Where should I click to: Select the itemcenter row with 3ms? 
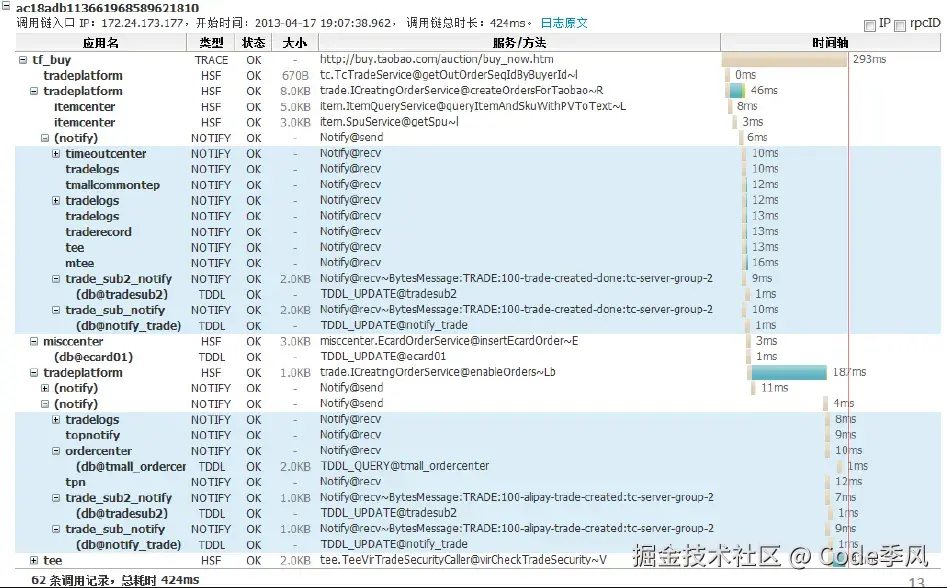(478, 123)
